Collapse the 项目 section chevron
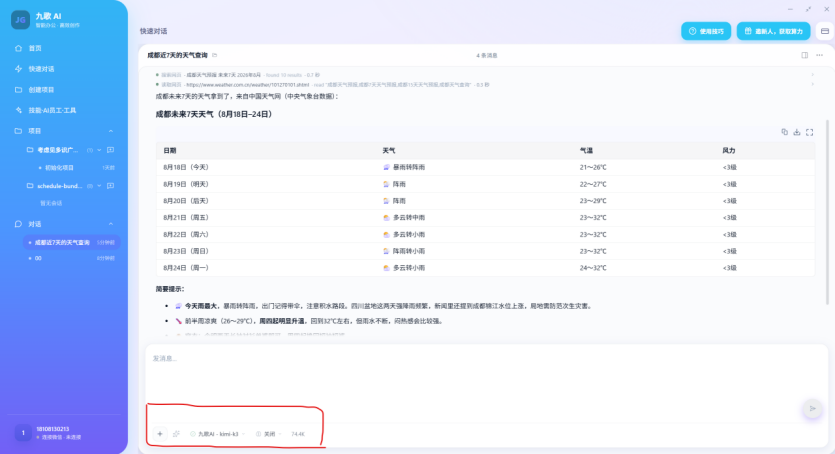 click(111, 131)
